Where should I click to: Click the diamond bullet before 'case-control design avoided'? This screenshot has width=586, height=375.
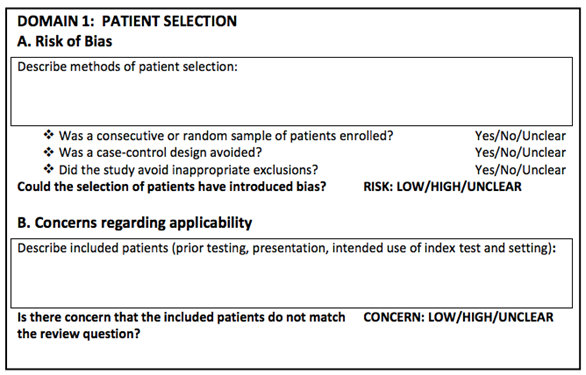click(x=49, y=152)
